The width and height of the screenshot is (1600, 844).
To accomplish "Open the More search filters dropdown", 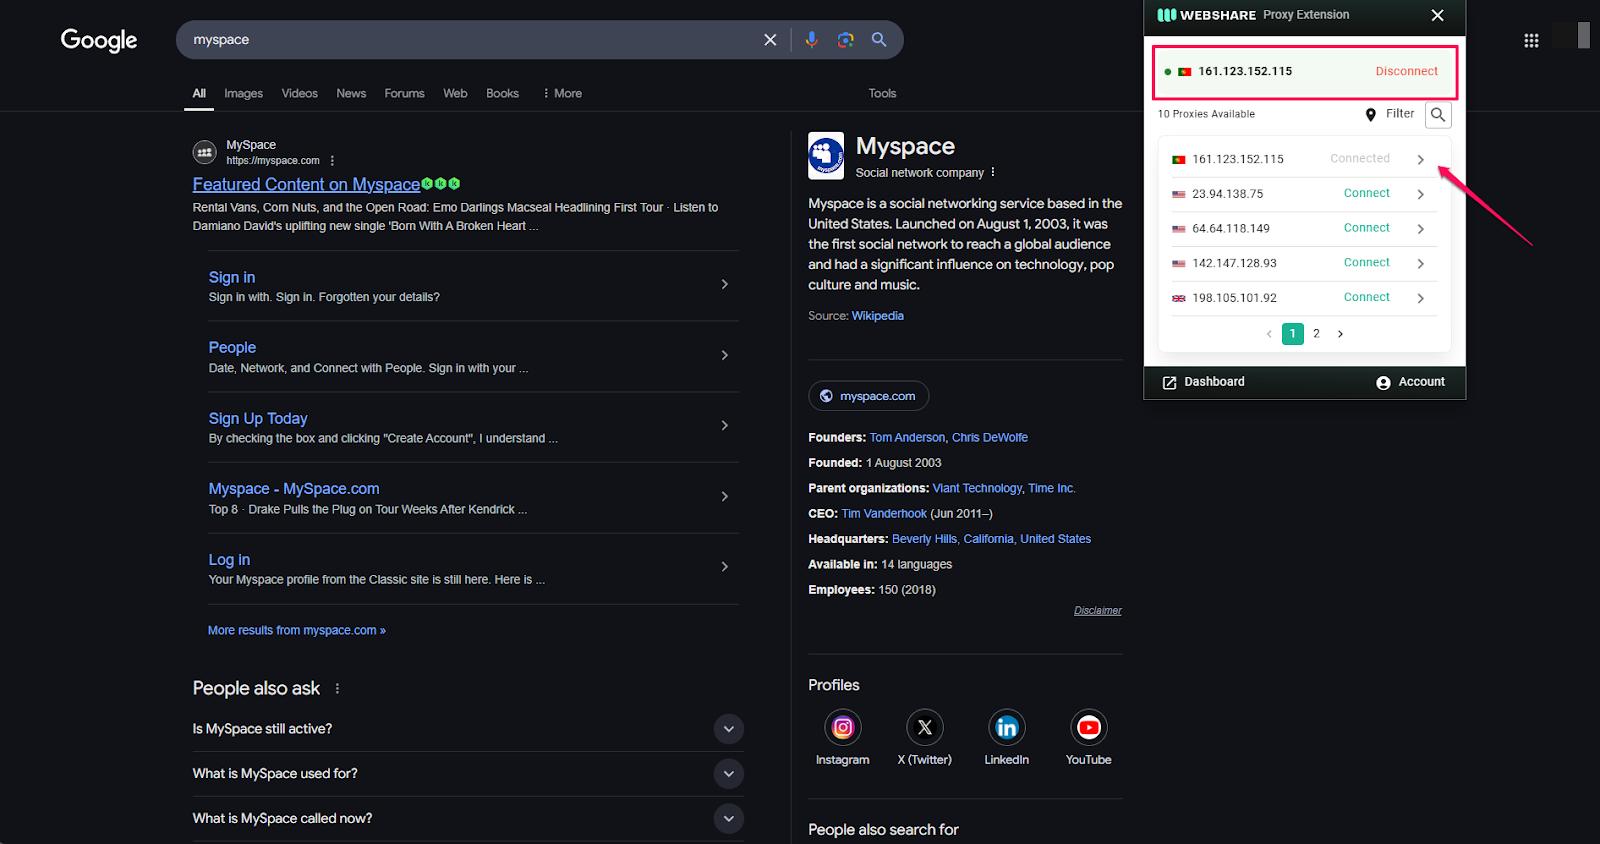I will [x=562, y=93].
